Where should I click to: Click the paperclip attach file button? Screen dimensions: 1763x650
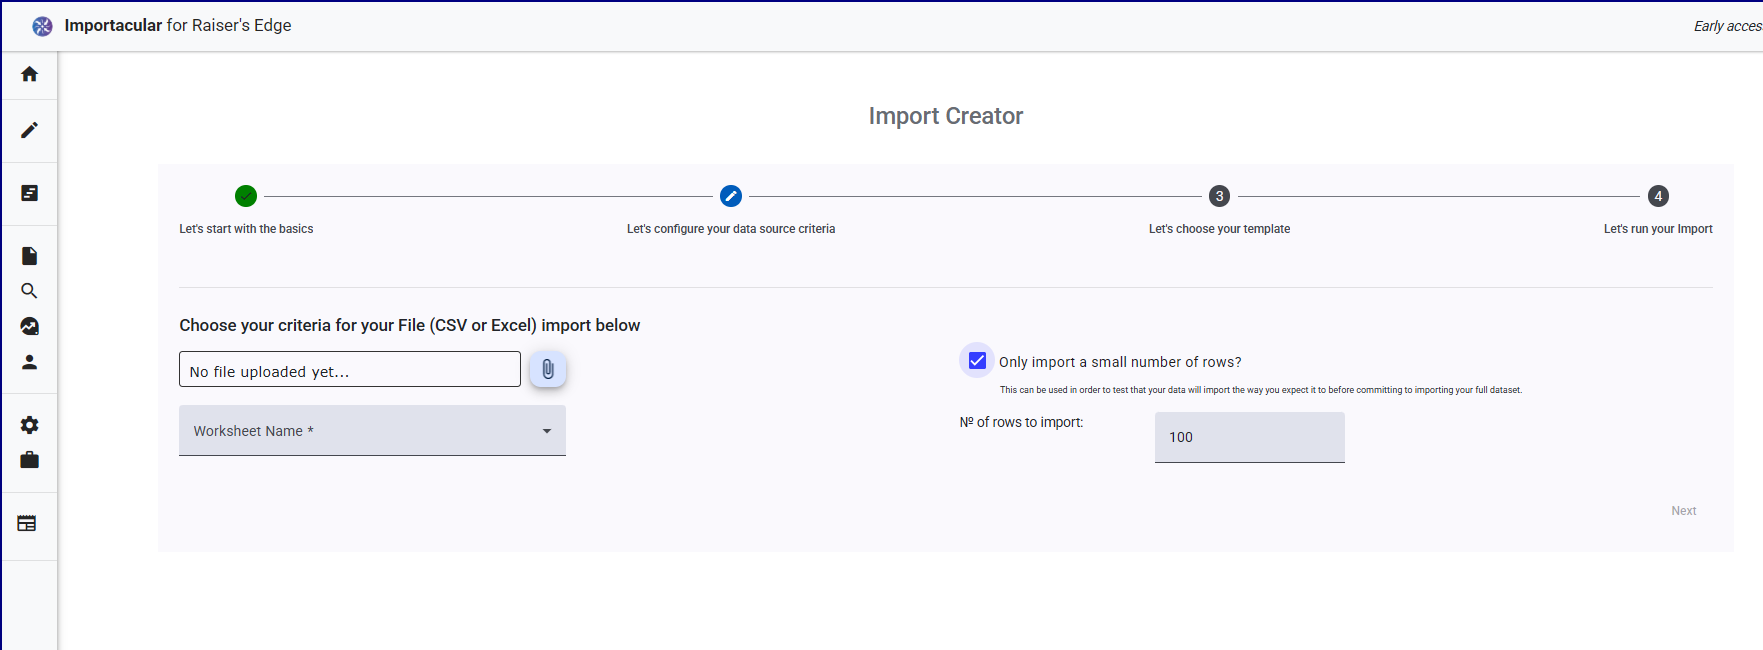tap(548, 370)
